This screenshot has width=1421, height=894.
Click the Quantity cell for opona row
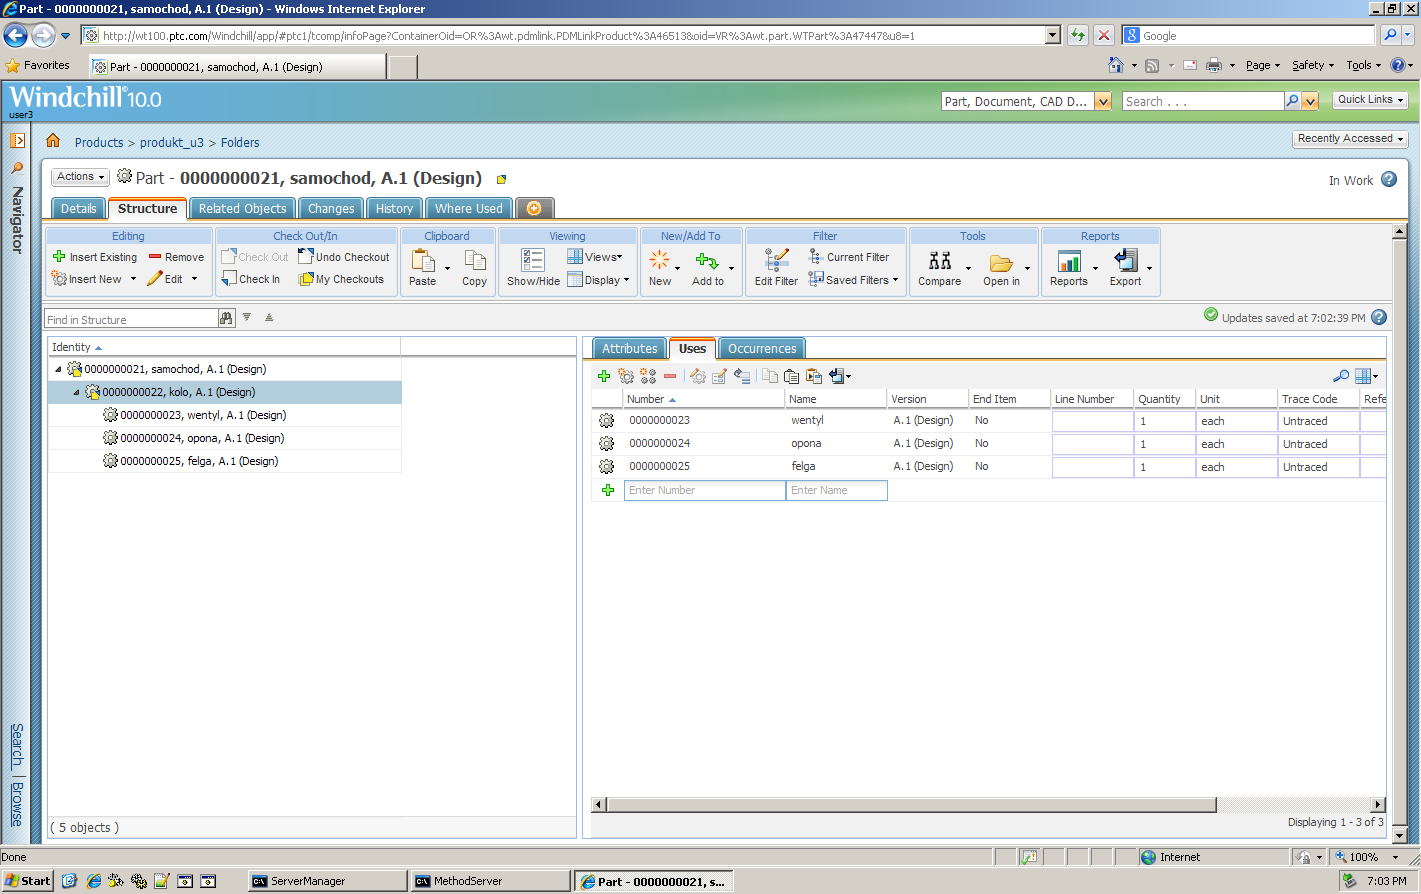pos(1165,444)
